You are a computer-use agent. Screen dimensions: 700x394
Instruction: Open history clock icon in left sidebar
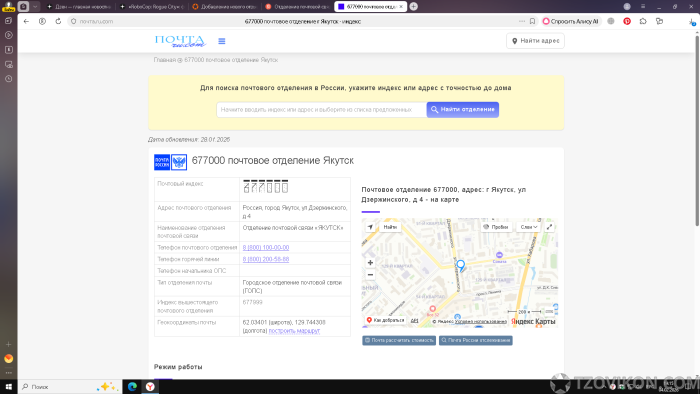(8, 79)
